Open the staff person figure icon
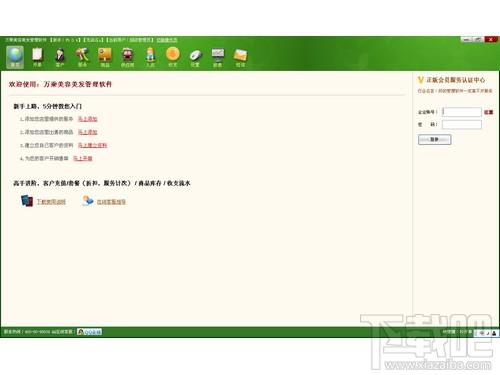500x375 pixels. (x=150, y=57)
